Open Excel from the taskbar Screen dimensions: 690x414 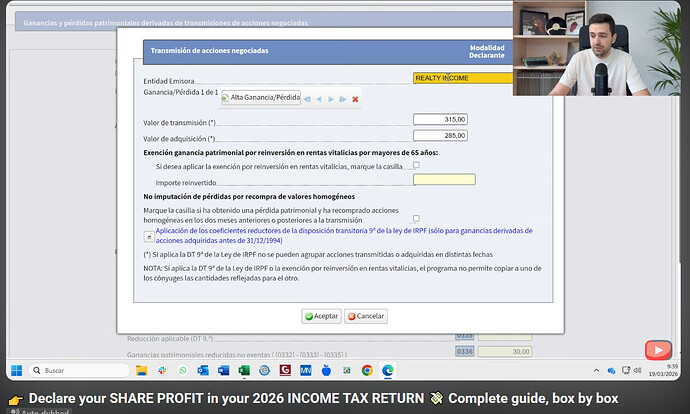pos(244,370)
